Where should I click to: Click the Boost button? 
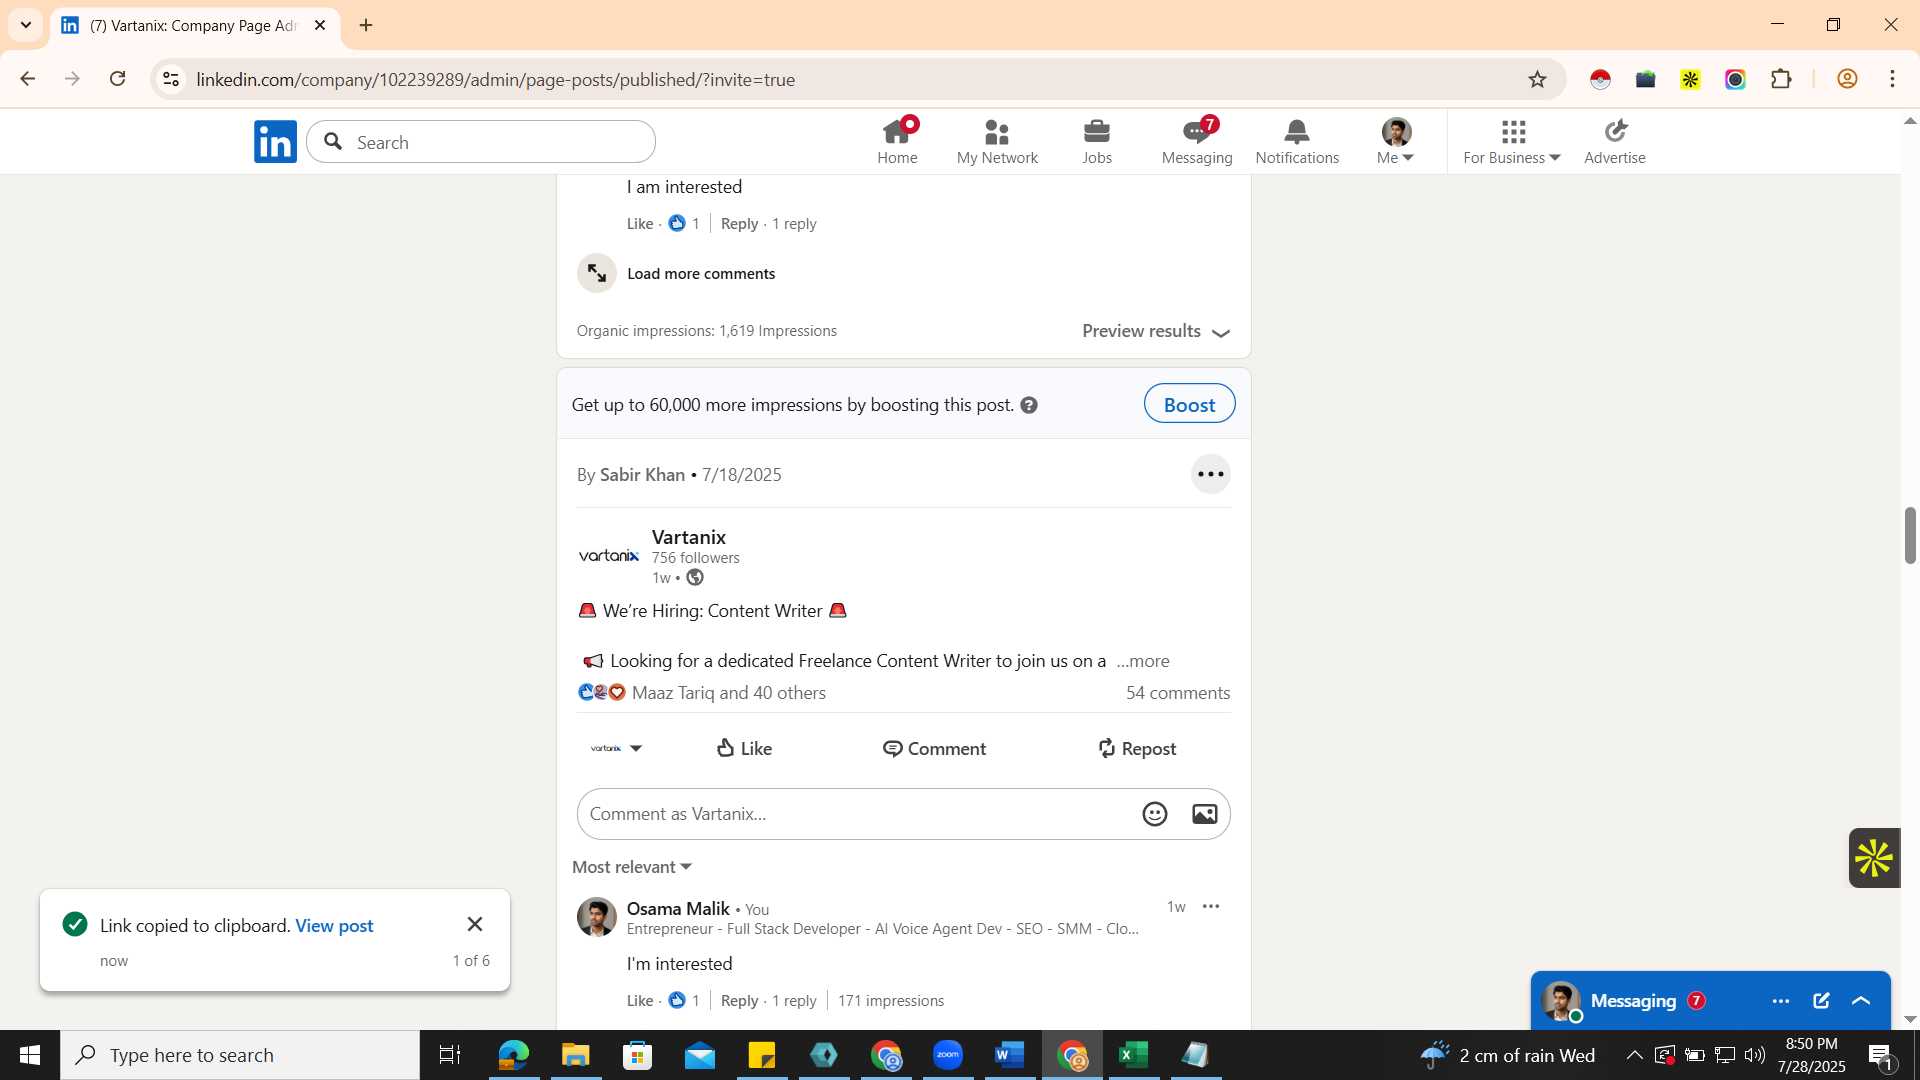(x=1189, y=404)
